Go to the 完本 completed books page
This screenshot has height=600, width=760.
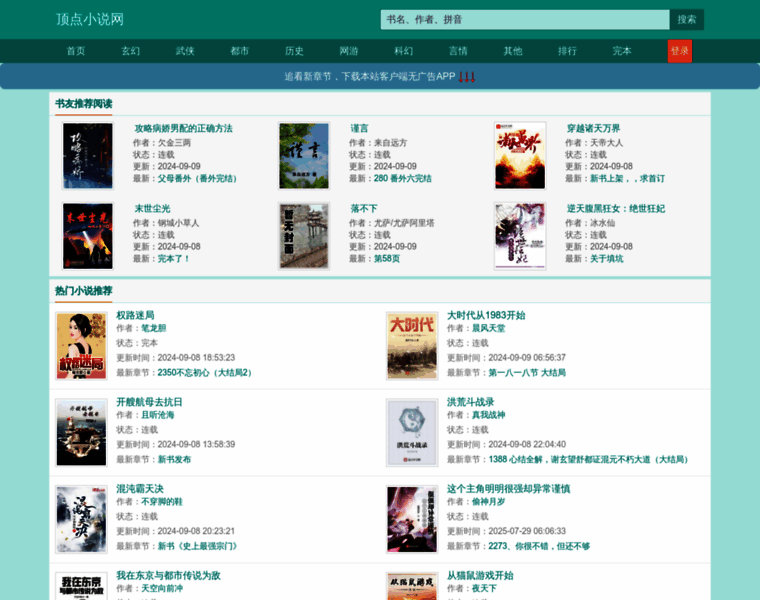click(x=622, y=51)
